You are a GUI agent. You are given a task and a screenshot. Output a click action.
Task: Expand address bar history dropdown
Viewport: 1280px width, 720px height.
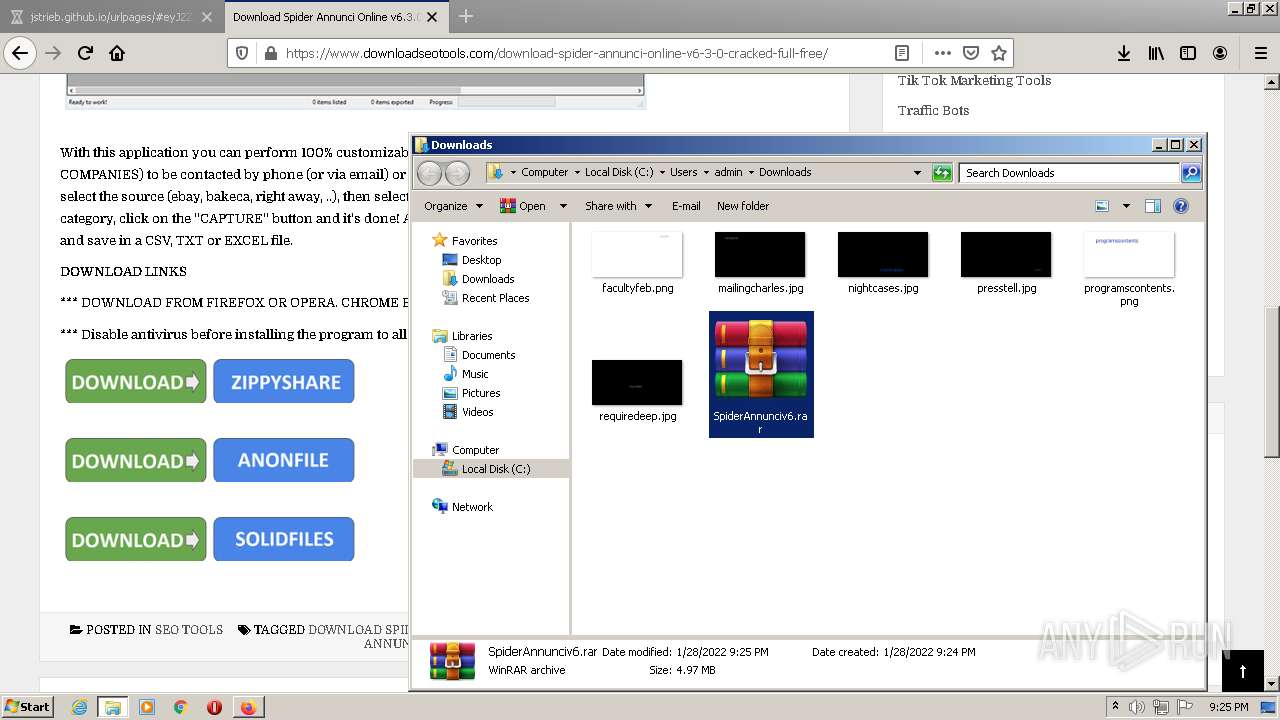(917, 173)
